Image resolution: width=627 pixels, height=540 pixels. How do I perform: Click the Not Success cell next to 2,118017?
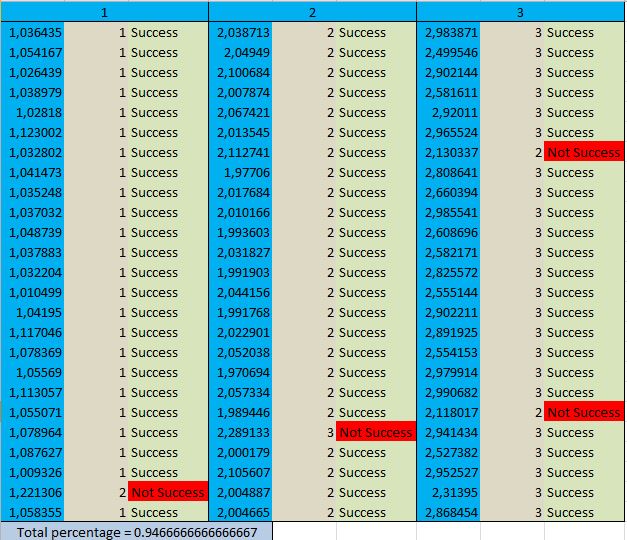tap(583, 412)
